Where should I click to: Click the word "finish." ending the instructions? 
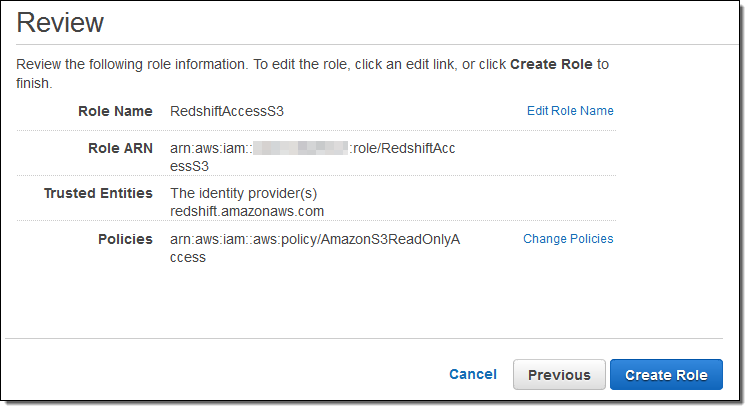click(x=34, y=83)
